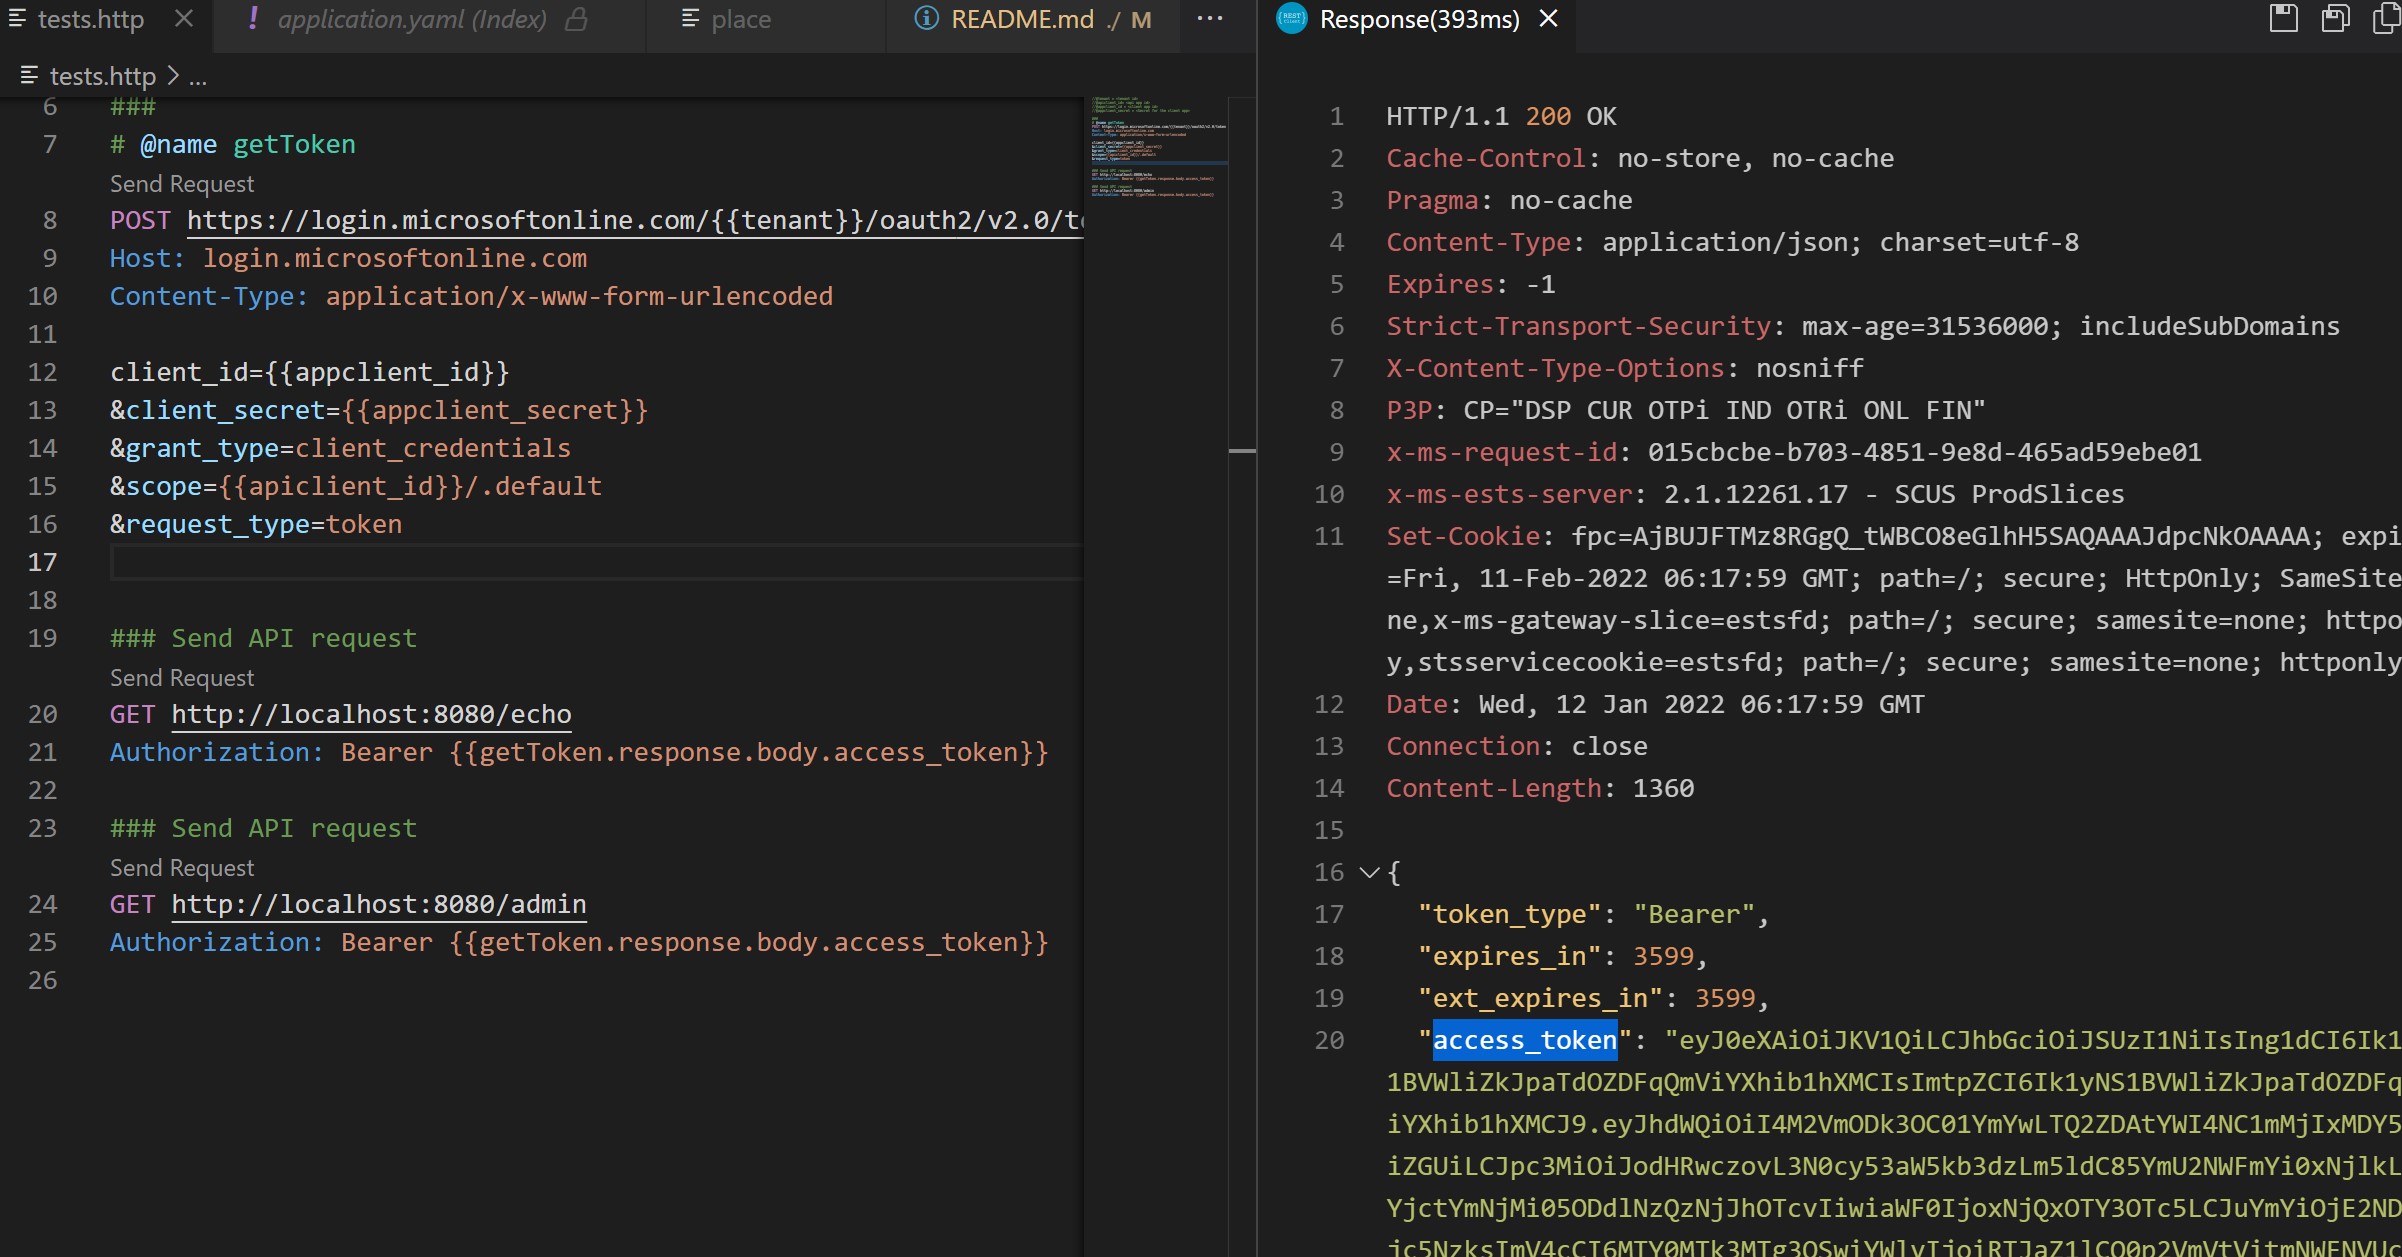Open the application.yaml (Index) tab
This screenshot has height=1257, width=2402.
tap(412, 19)
